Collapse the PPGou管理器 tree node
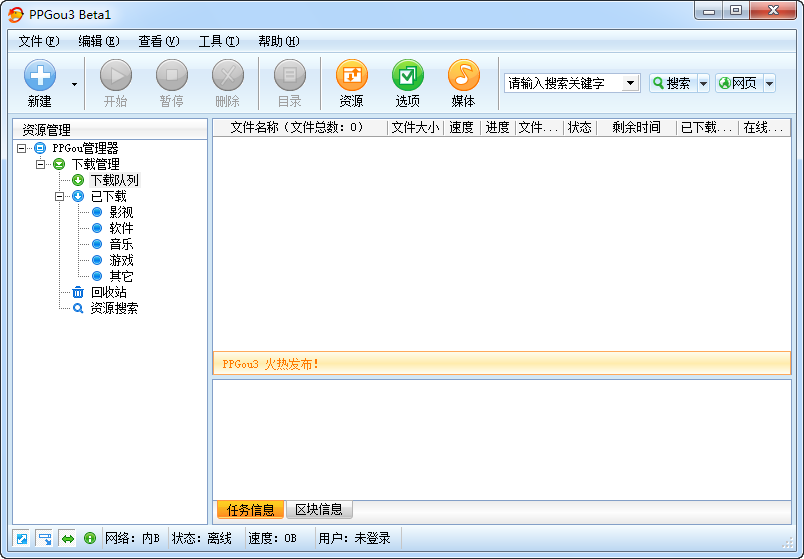Viewport: 804px width, 559px height. coord(22,148)
